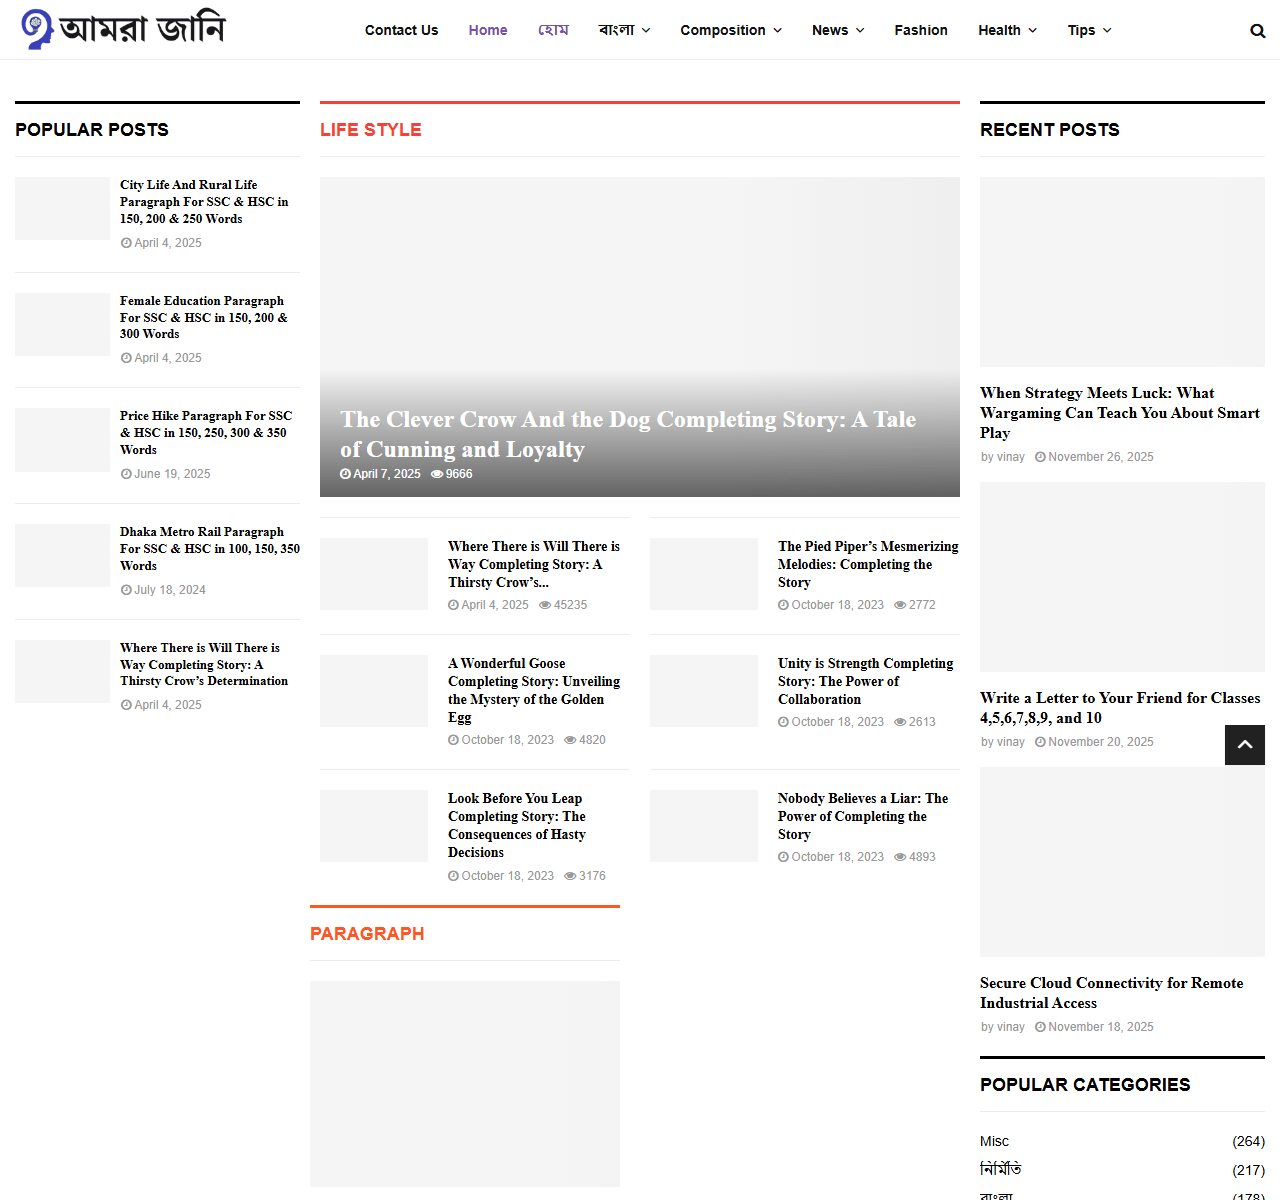Go to the Fashion menu item
The width and height of the screenshot is (1287, 1200).
(x=920, y=30)
